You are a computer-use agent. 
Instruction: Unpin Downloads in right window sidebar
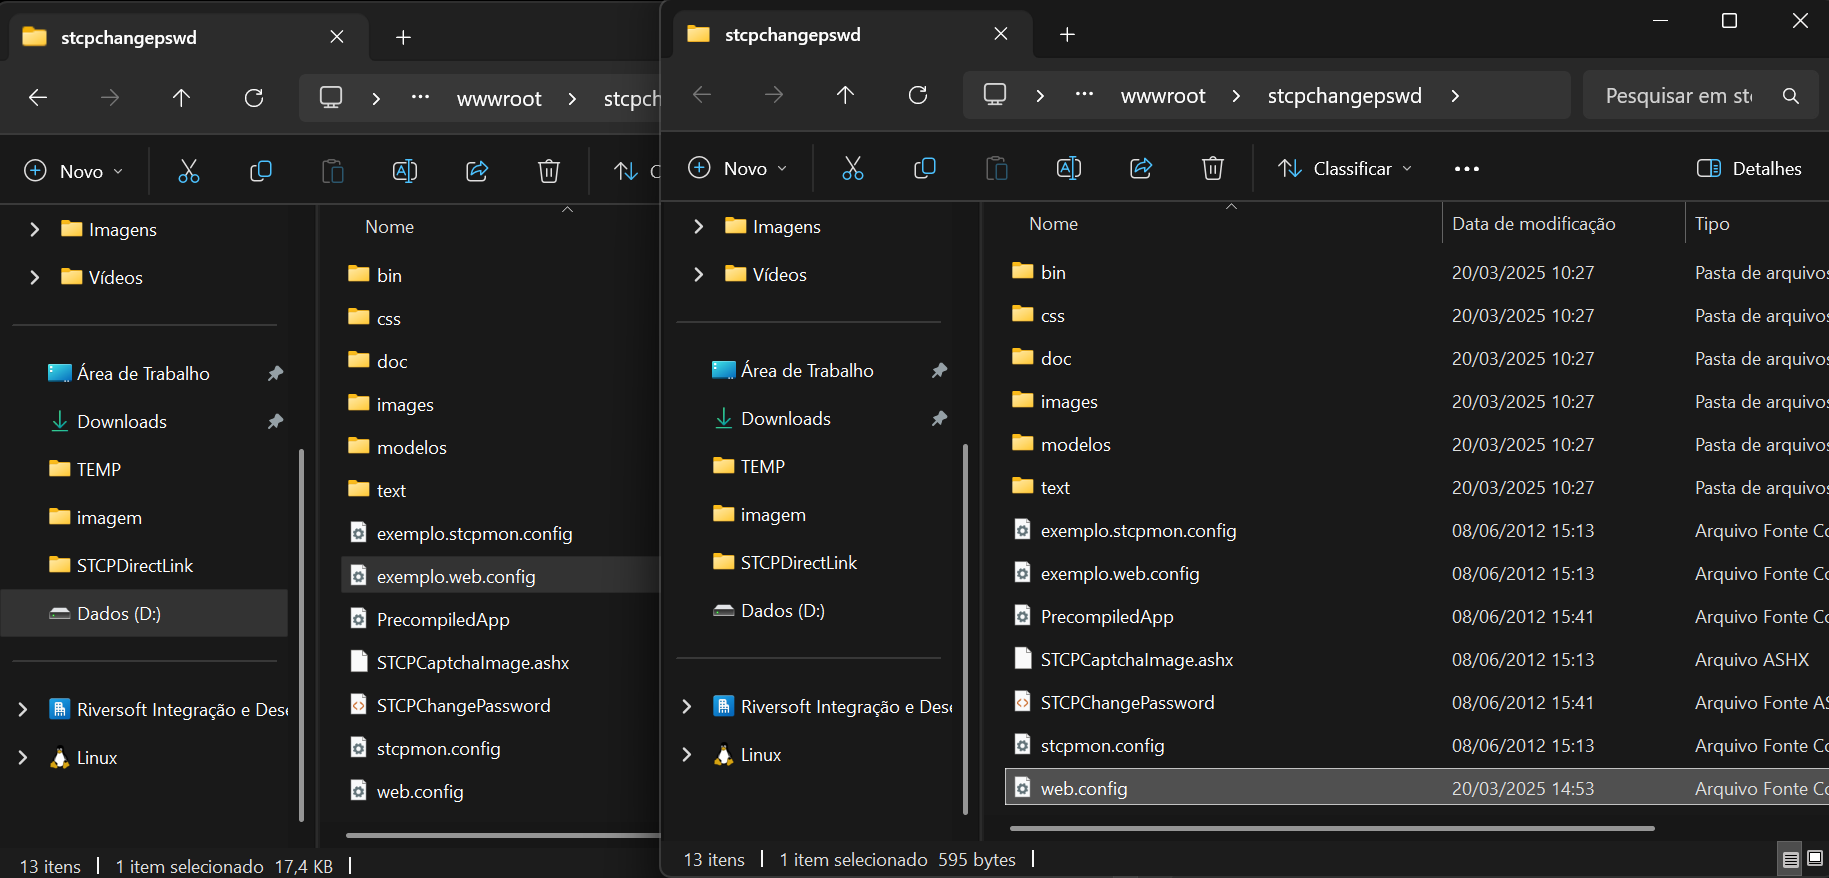[x=939, y=419]
